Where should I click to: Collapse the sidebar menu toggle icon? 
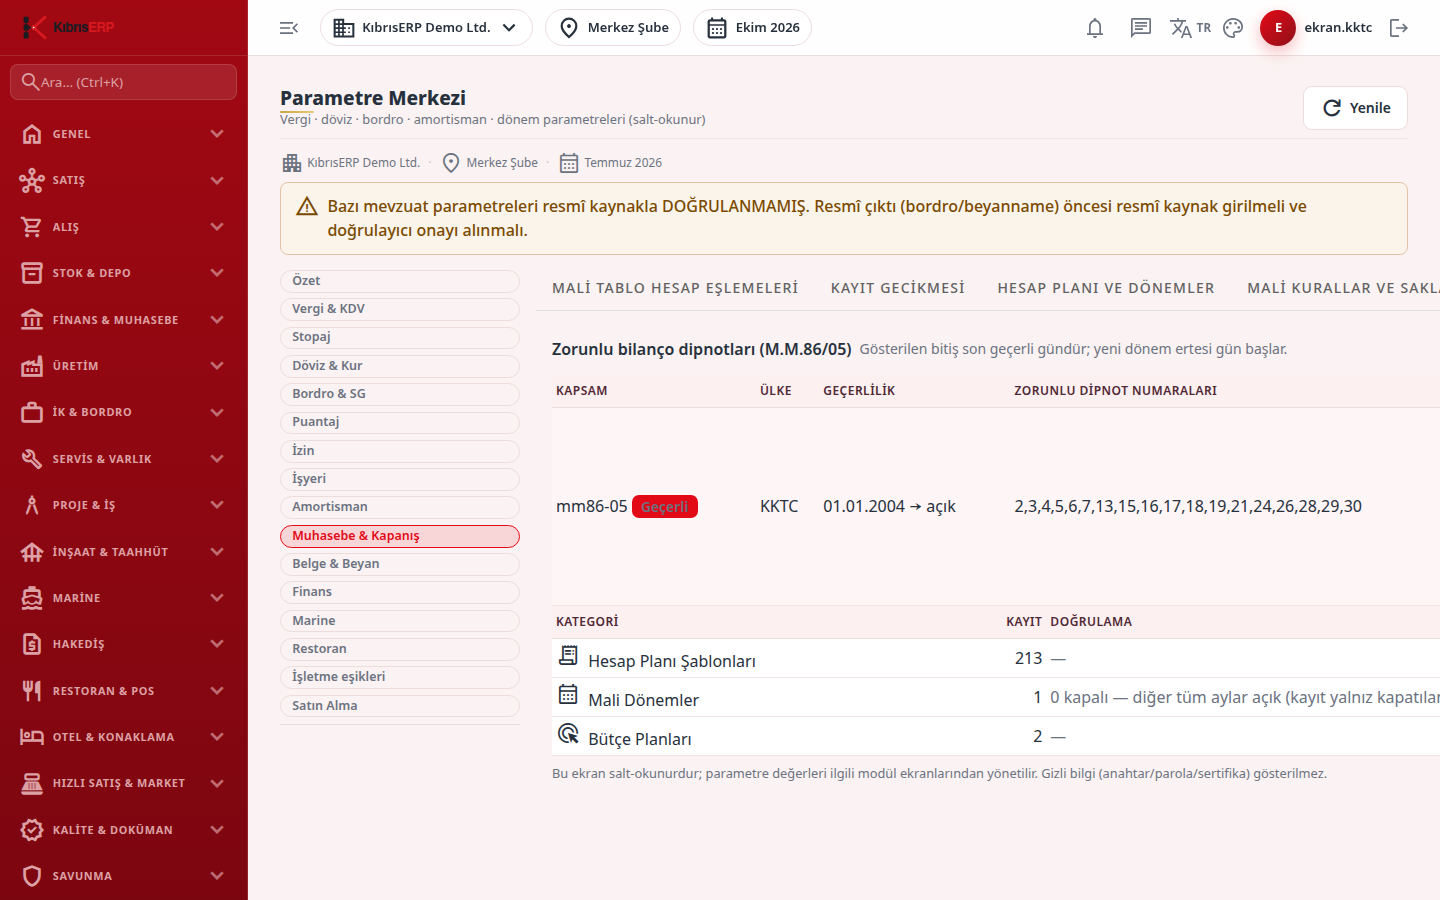coord(289,28)
